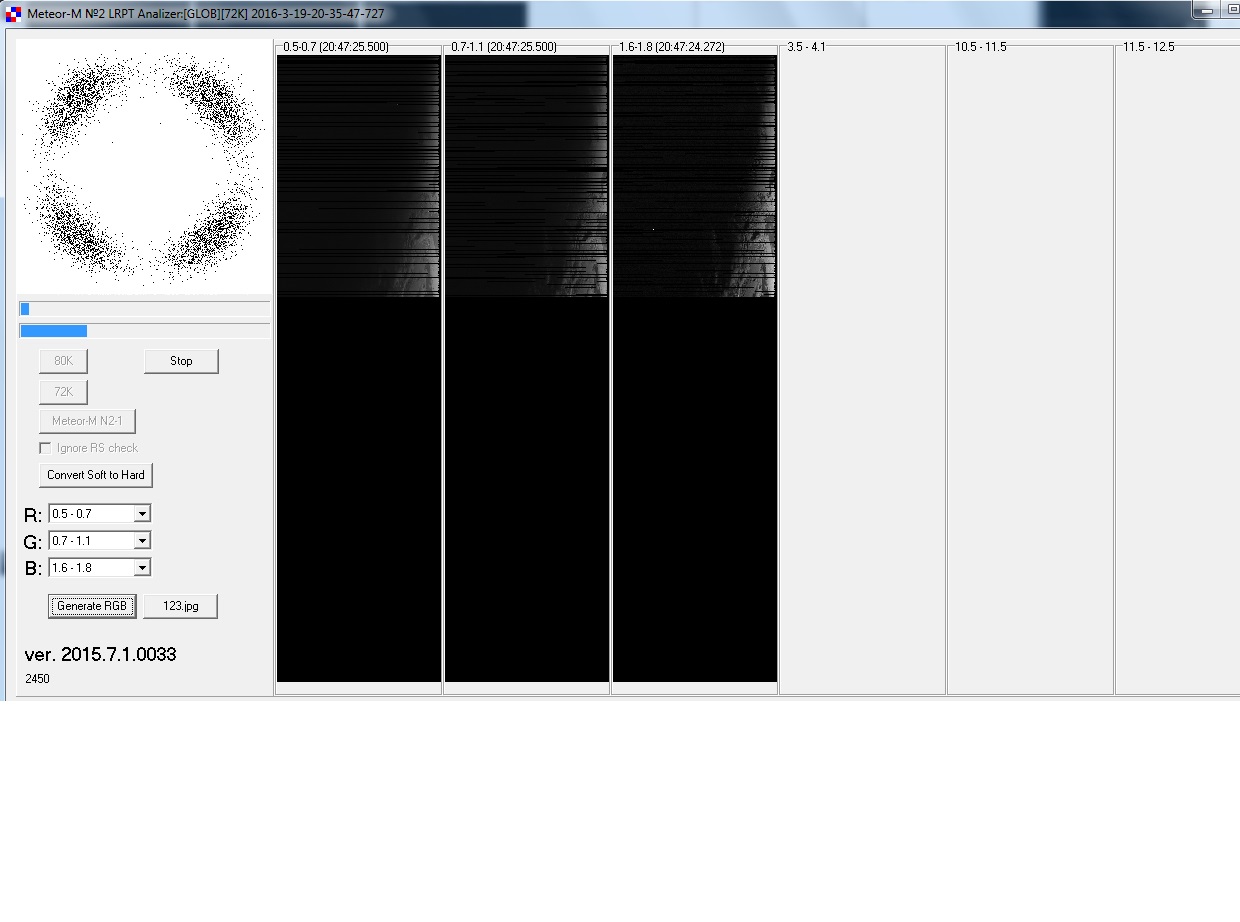
Task: Minimize the LRPT Analizer window
Action: [1205, 8]
